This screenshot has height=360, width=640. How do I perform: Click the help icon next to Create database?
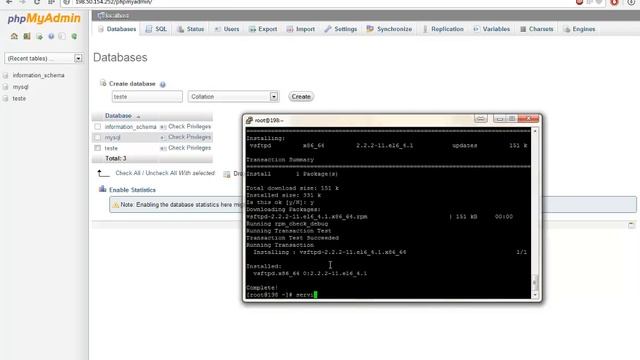(x=162, y=84)
